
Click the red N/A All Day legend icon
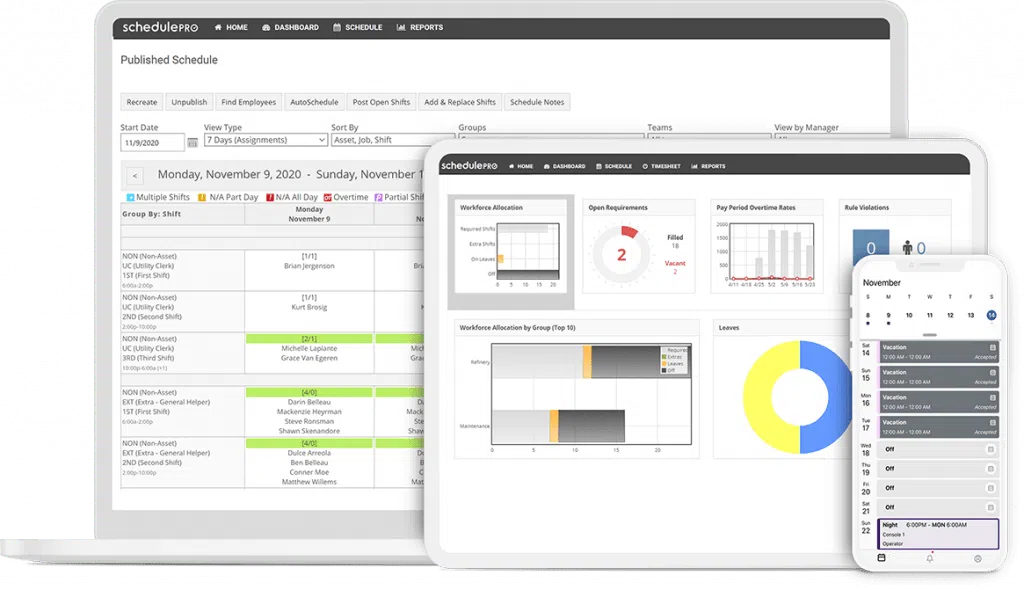point(270,198)
